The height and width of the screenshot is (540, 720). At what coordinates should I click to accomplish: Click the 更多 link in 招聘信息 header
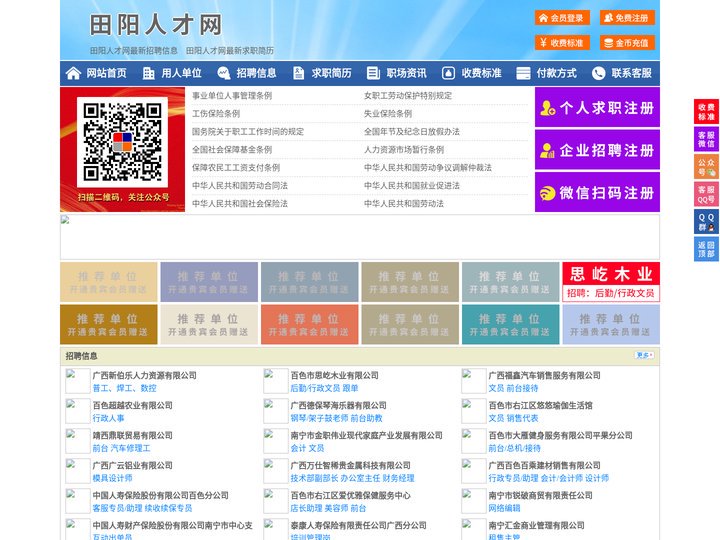[x=645, y=355]
